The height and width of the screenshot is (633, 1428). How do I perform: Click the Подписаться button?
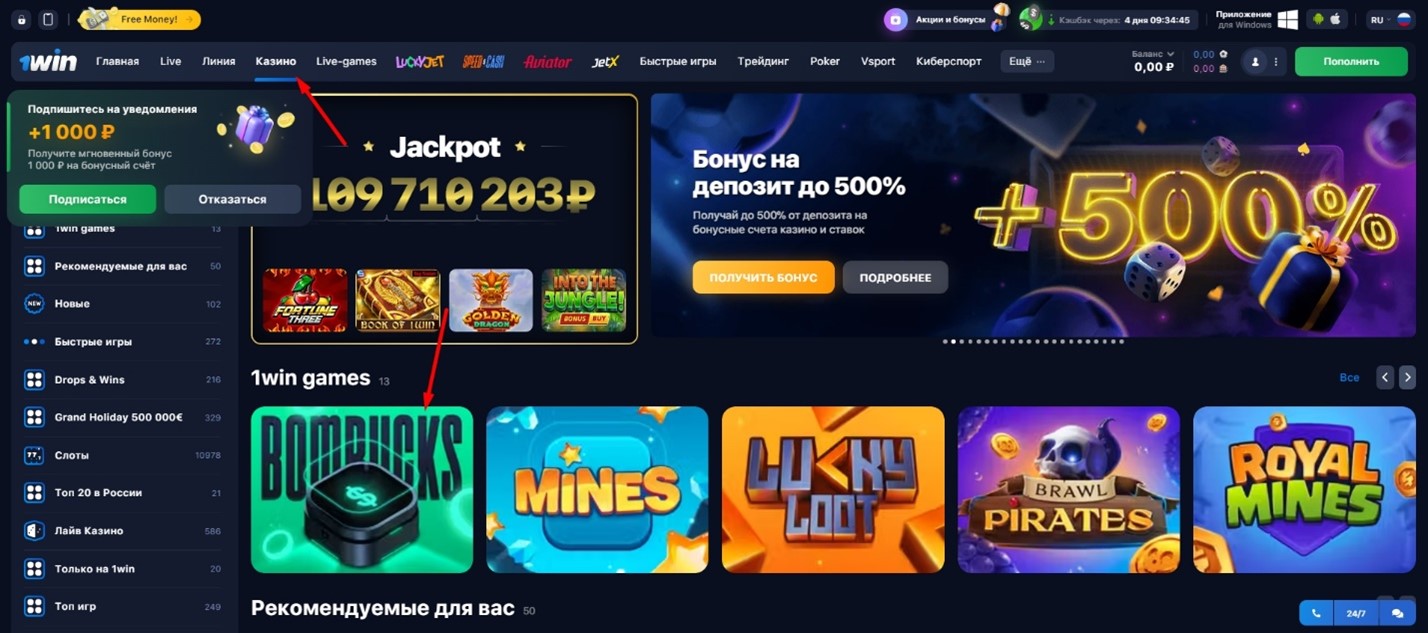point(88,199)
